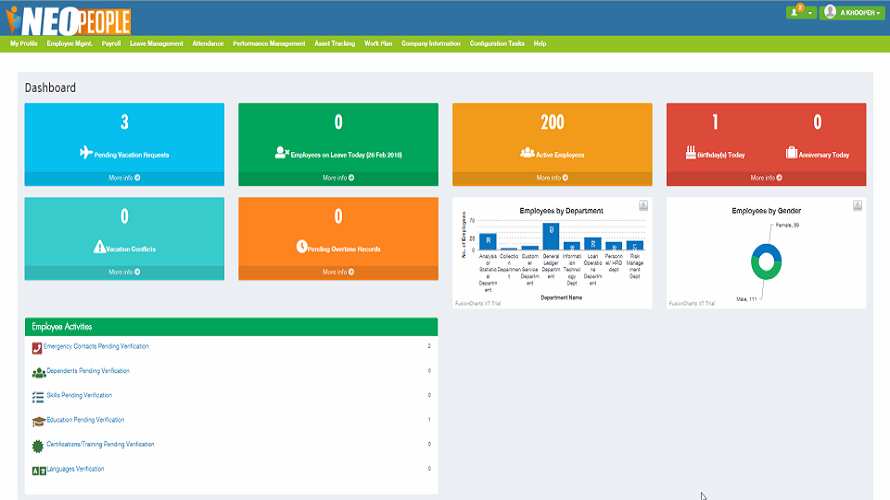Open More info under Pending Vacation Requests

(124, 178)
